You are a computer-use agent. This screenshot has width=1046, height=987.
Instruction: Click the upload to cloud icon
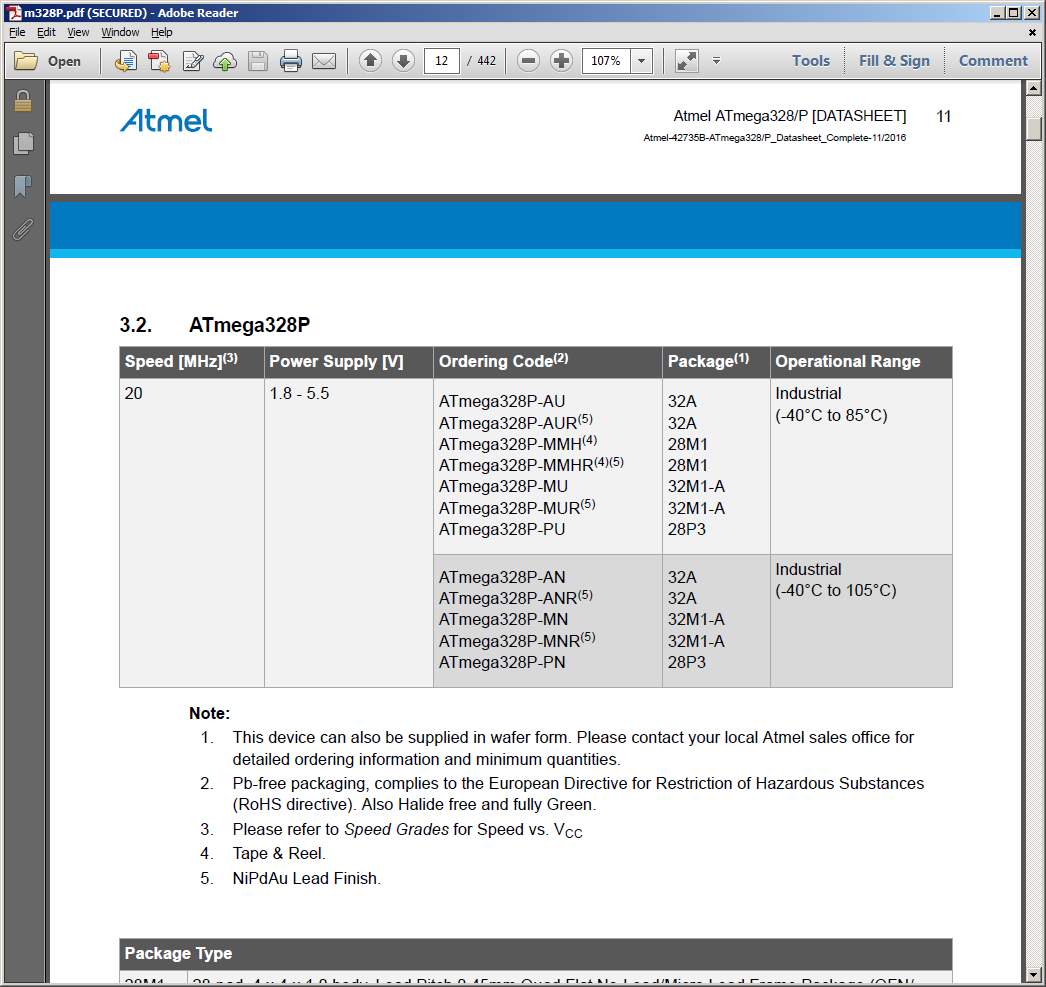click(x=225, y=61)
